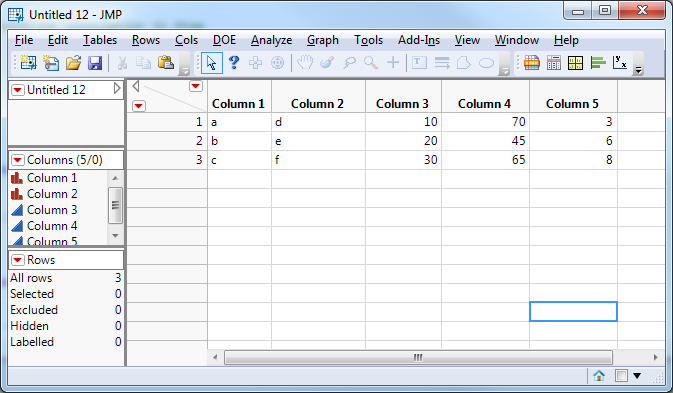This screenshot has width=673, height=393.
Task: Select the Line drawing tool
Action: (x=442, y=63)
